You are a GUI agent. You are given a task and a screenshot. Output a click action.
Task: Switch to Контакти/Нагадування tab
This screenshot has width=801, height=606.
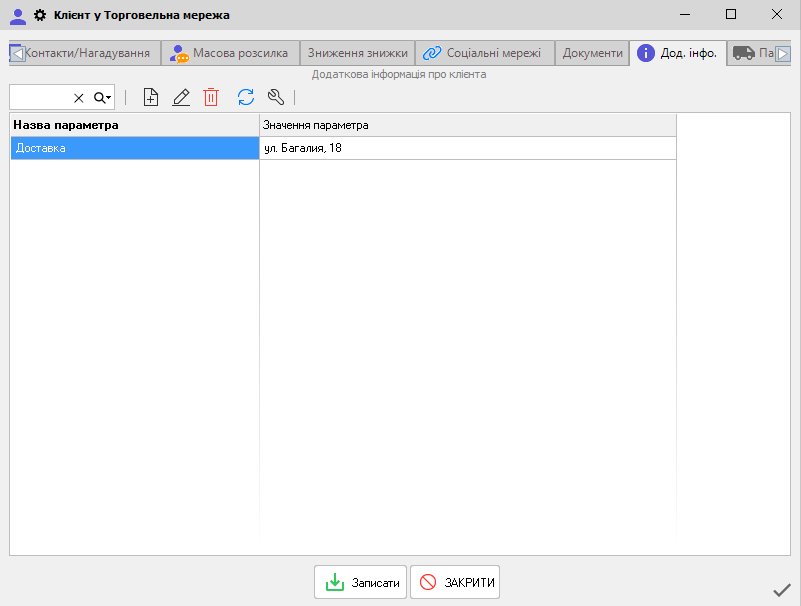click(x=87, y=53)
